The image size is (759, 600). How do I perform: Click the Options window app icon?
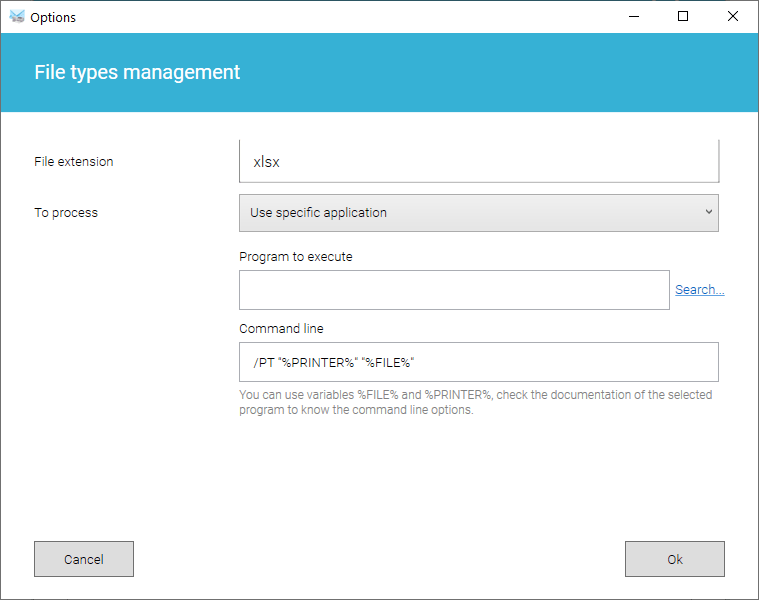click(x=17, y=16)
